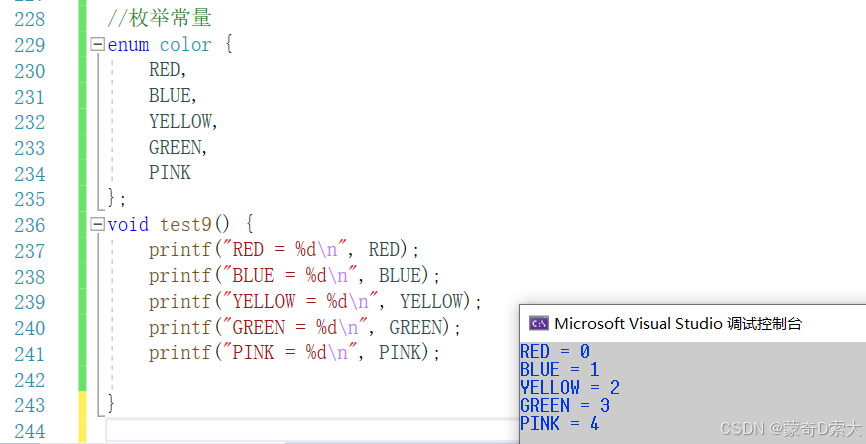Place cursor on empty line 244
Viewport: 866px width, 444px height.
coord(312,430)
